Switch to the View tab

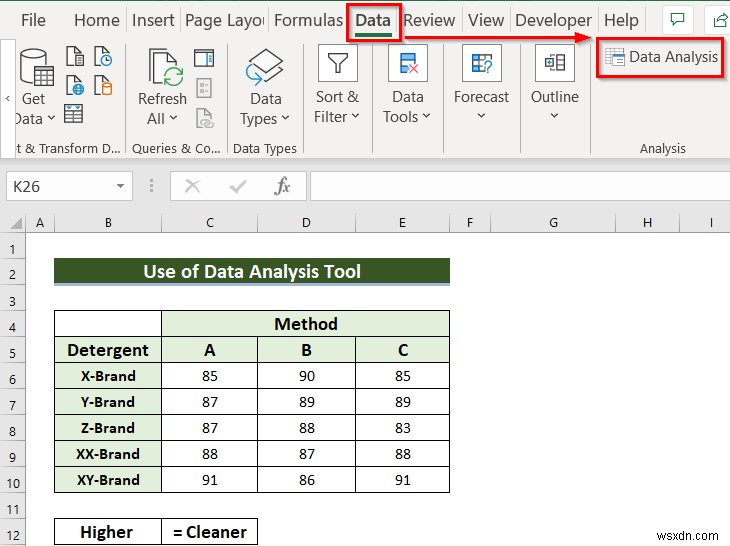pos(486,20)
